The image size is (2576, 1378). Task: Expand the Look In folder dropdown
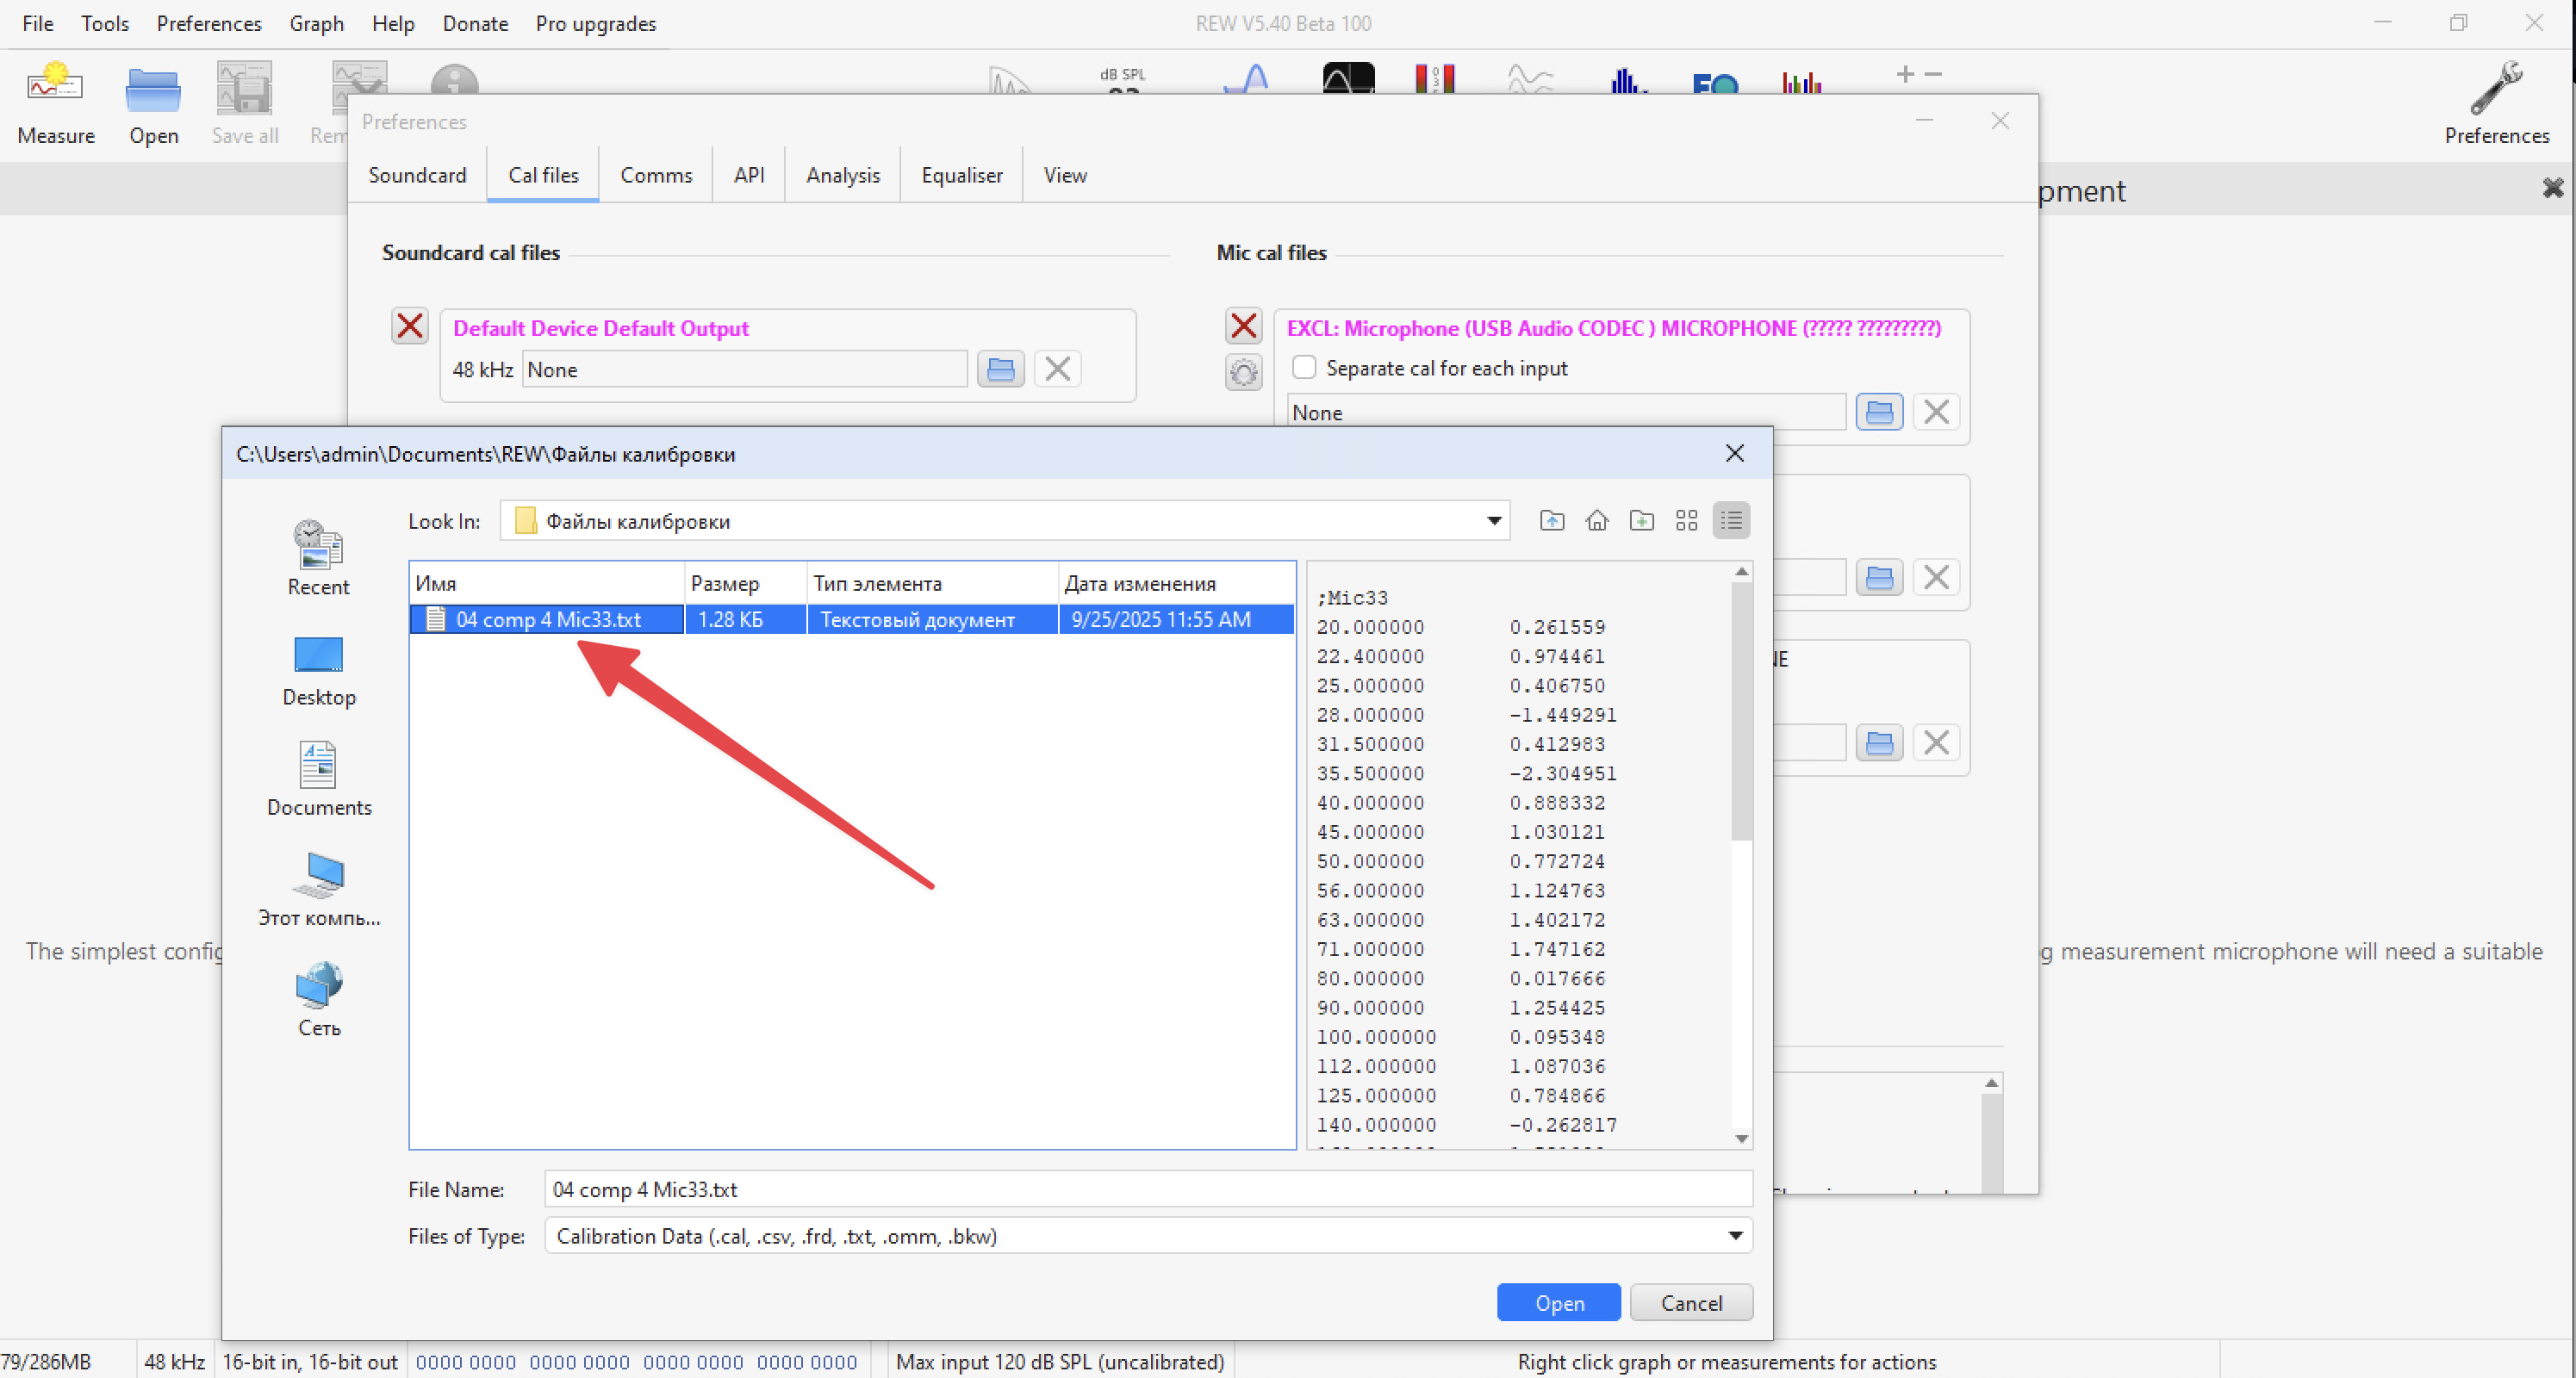click(1493, 520)
